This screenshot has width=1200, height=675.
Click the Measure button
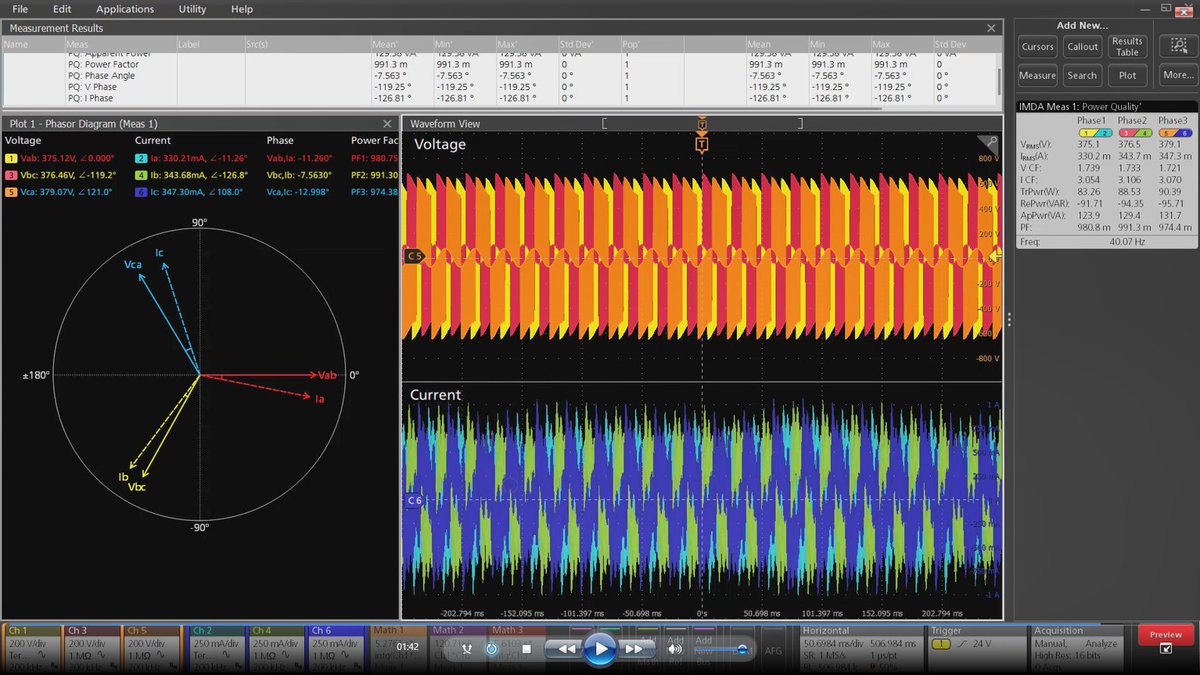(1037, 75)
